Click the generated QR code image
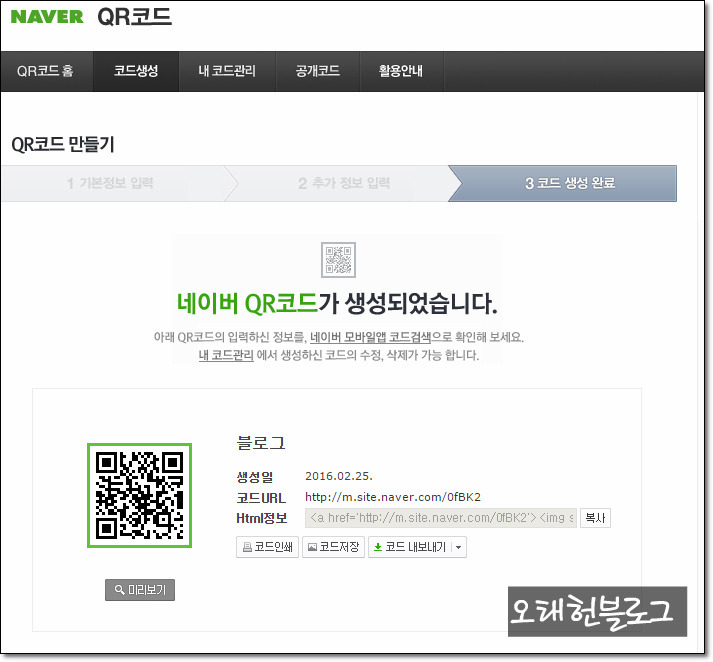The height and width of the screenshot is (662, 713). (x=139, y=495)
